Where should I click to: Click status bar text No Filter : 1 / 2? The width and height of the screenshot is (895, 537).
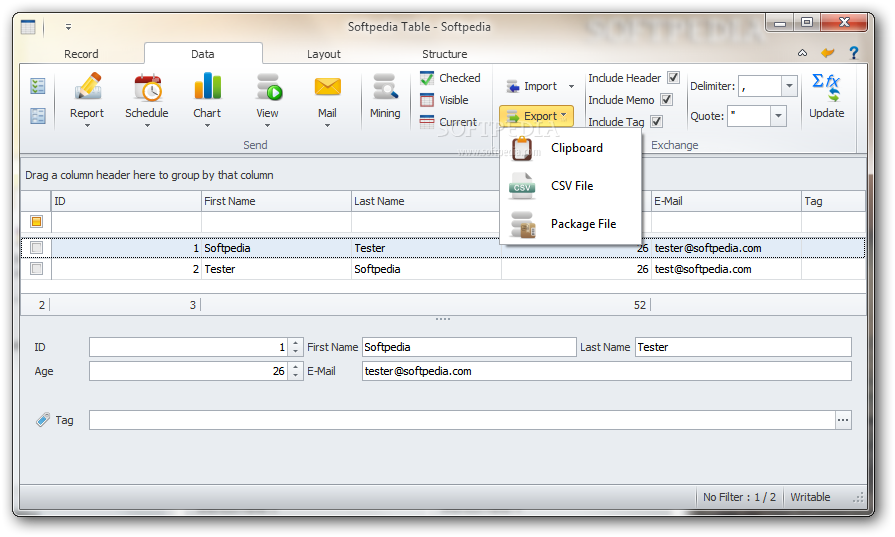click(x=739, y=497)
